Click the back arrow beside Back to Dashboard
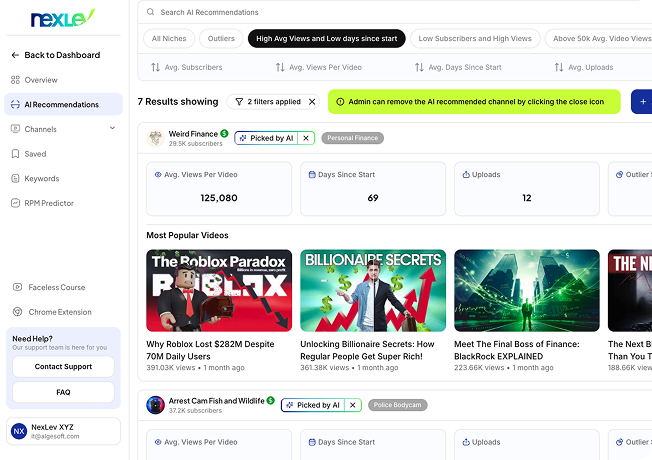 click(x=15, y=55)
